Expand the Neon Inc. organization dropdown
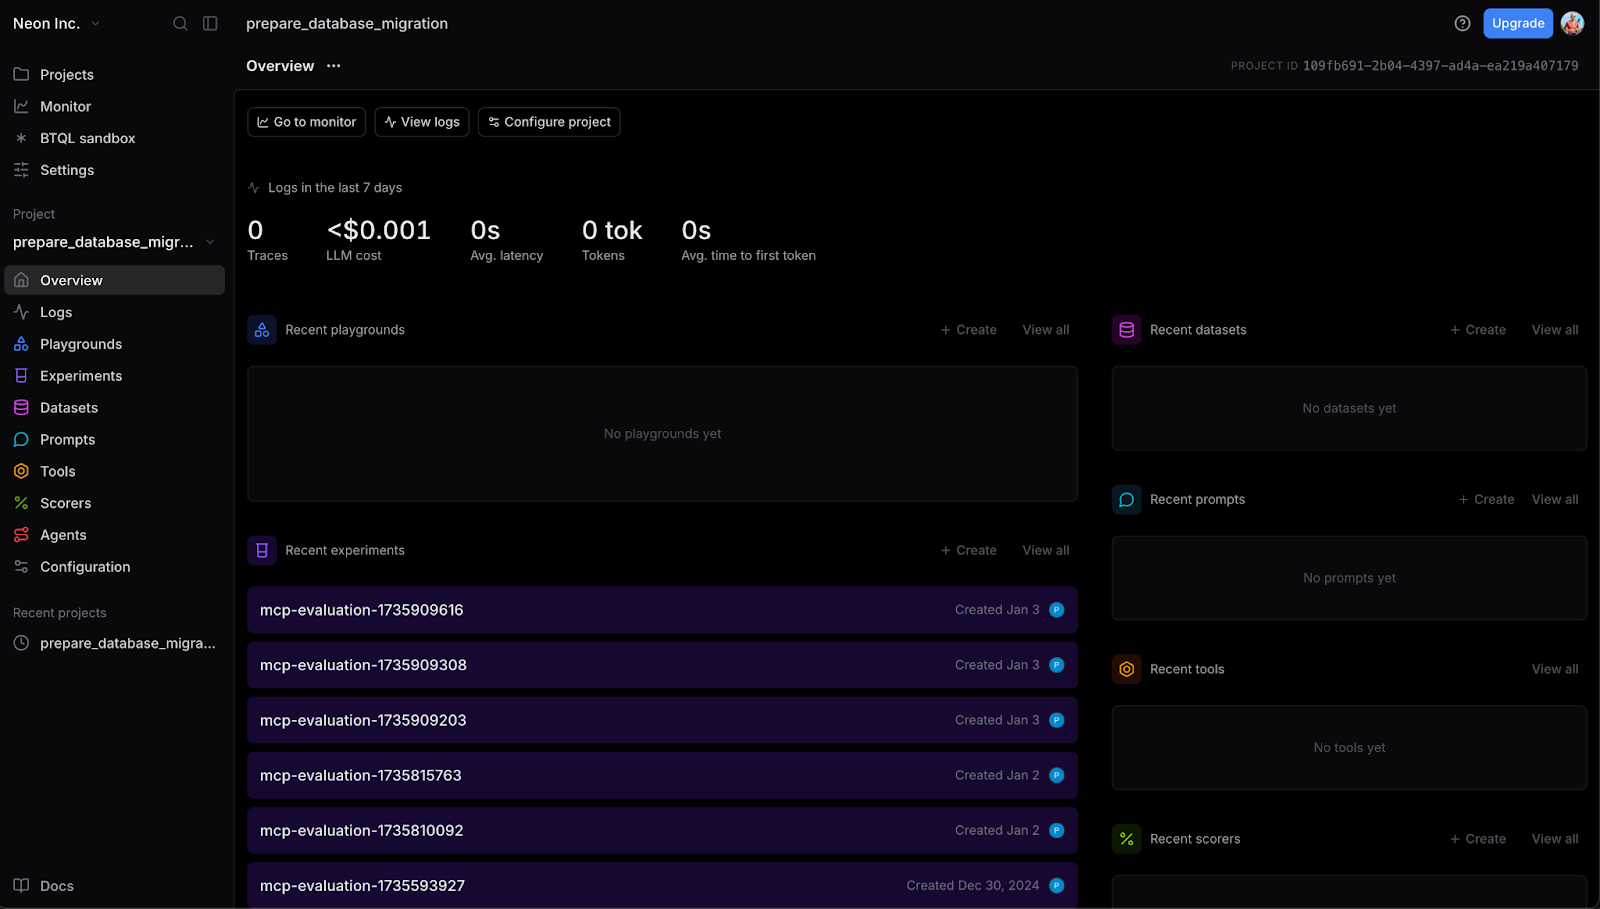This screenshot has width=1600, height=909. 57,23
